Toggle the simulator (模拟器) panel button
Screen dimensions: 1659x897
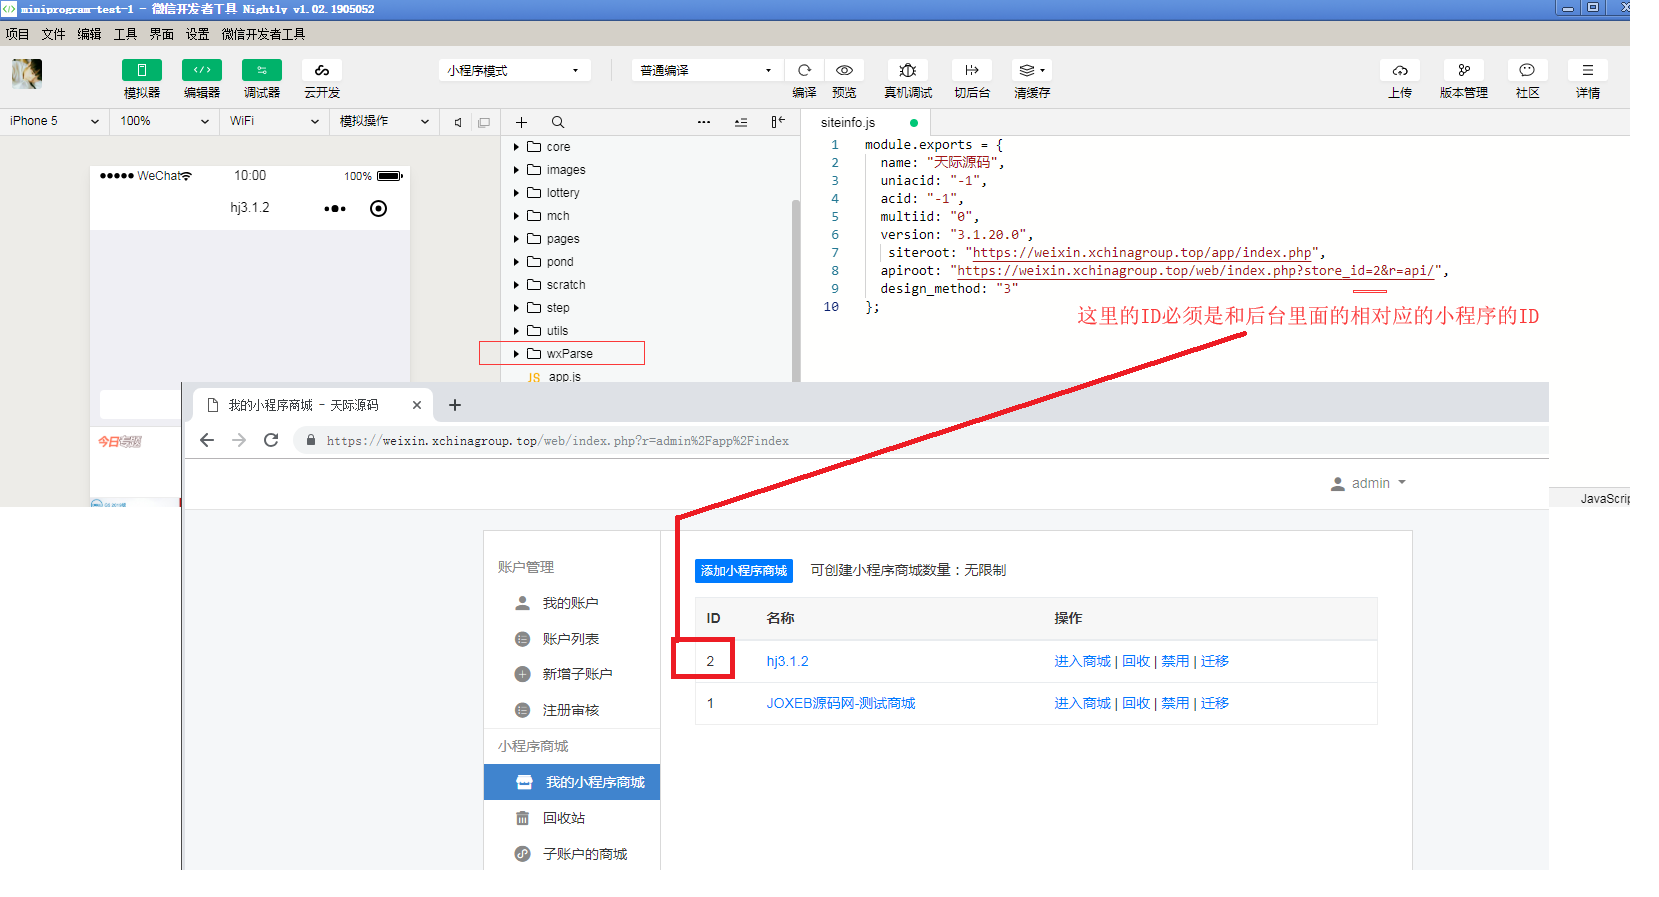tap(142, 71)
